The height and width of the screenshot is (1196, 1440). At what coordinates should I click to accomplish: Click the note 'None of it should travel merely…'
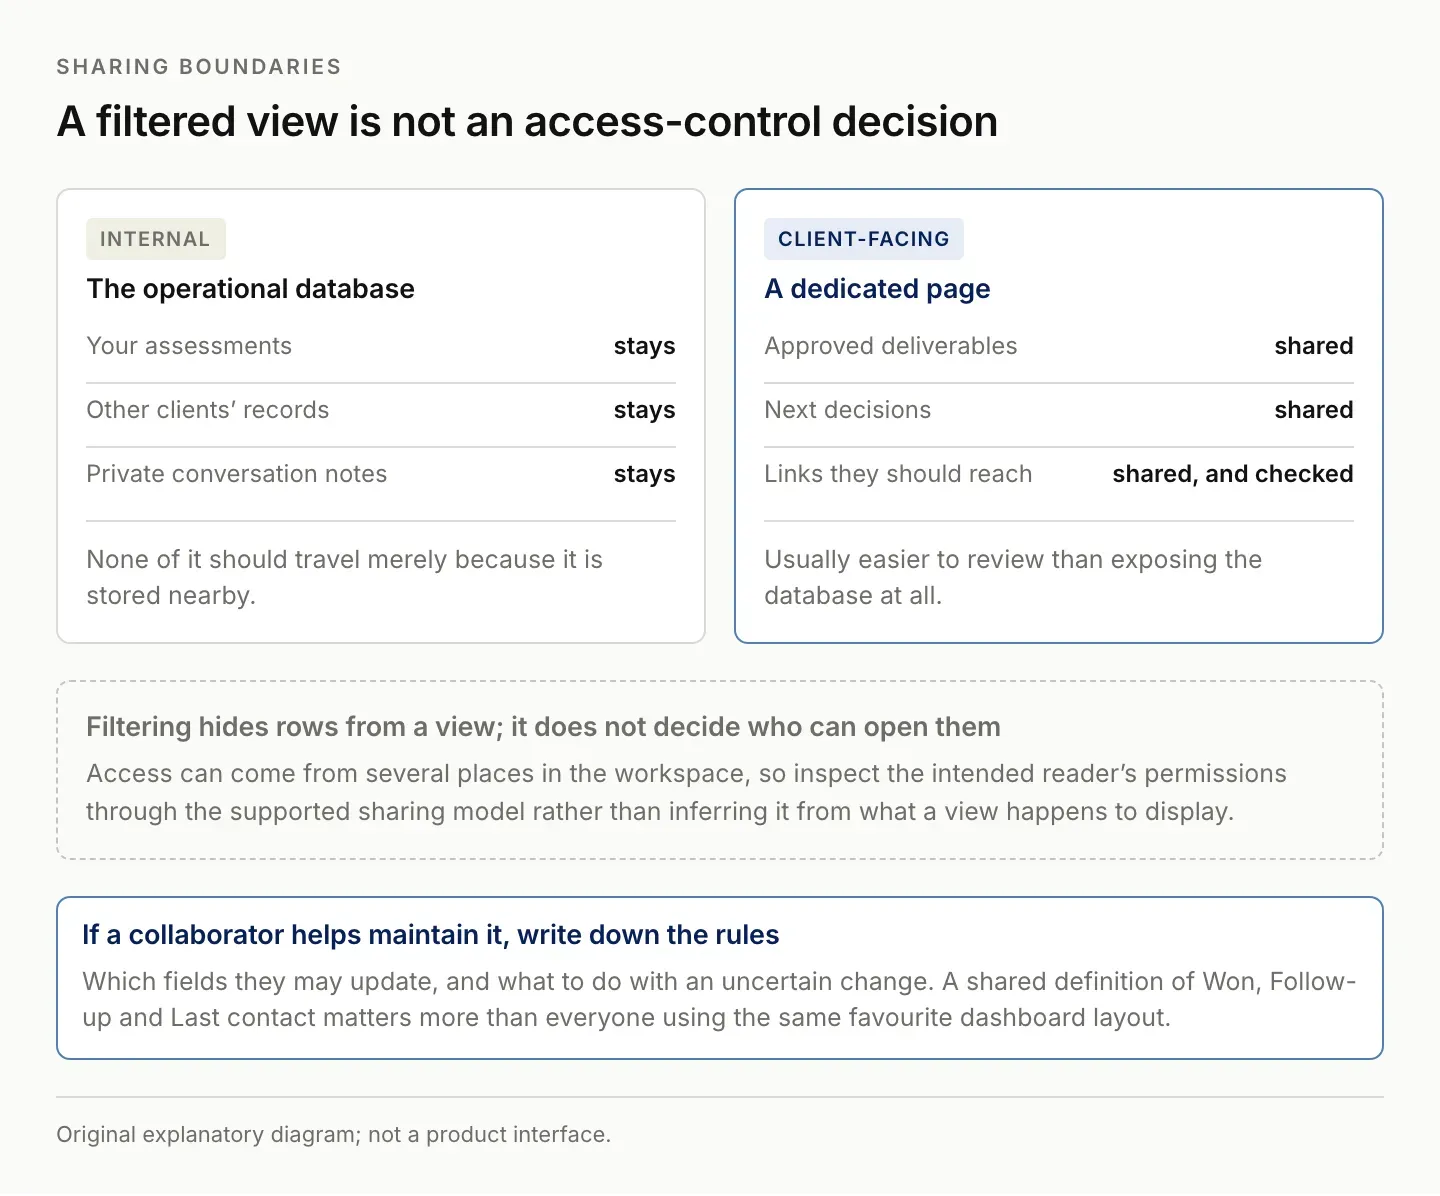(x=344, y=577)
